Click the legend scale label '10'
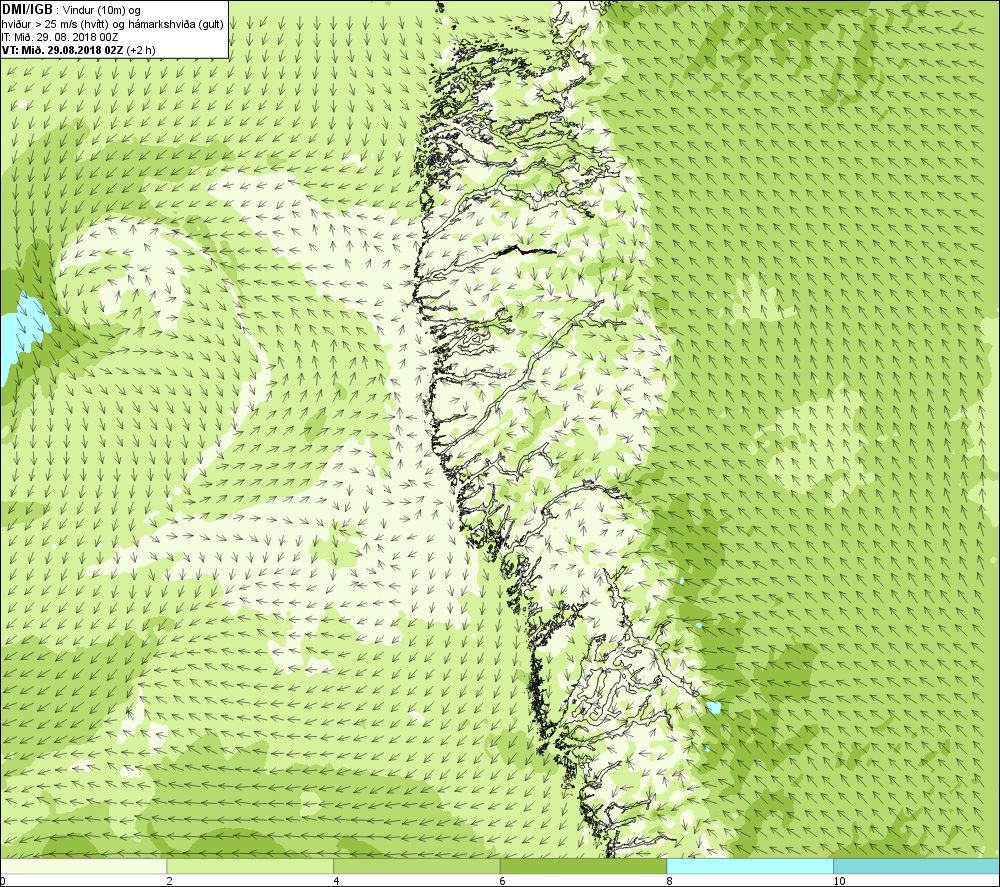Viewport: 1000px width, 887px height. [x=839, y=881]
